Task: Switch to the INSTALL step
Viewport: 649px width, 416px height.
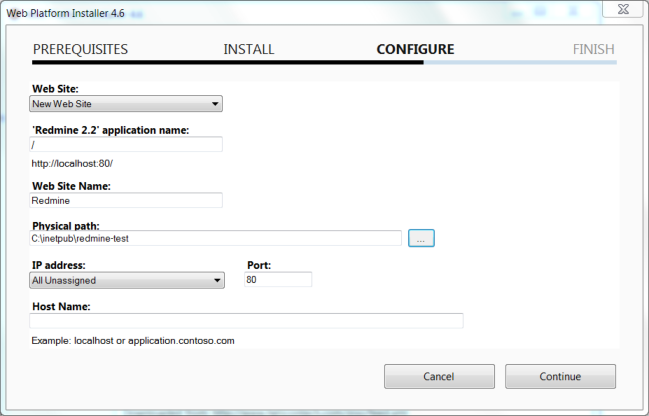Action: pos(248,49)
